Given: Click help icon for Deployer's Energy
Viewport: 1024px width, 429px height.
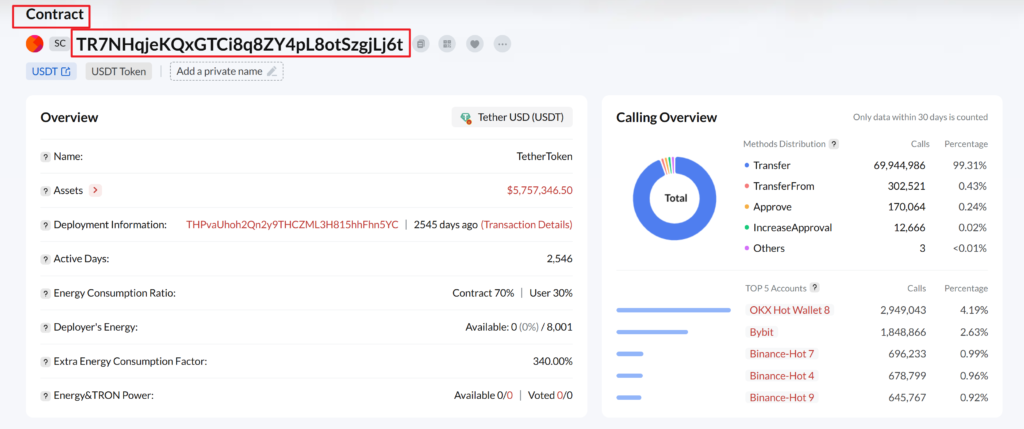Looking at the screenshot, I should click(x=45, y=327).
